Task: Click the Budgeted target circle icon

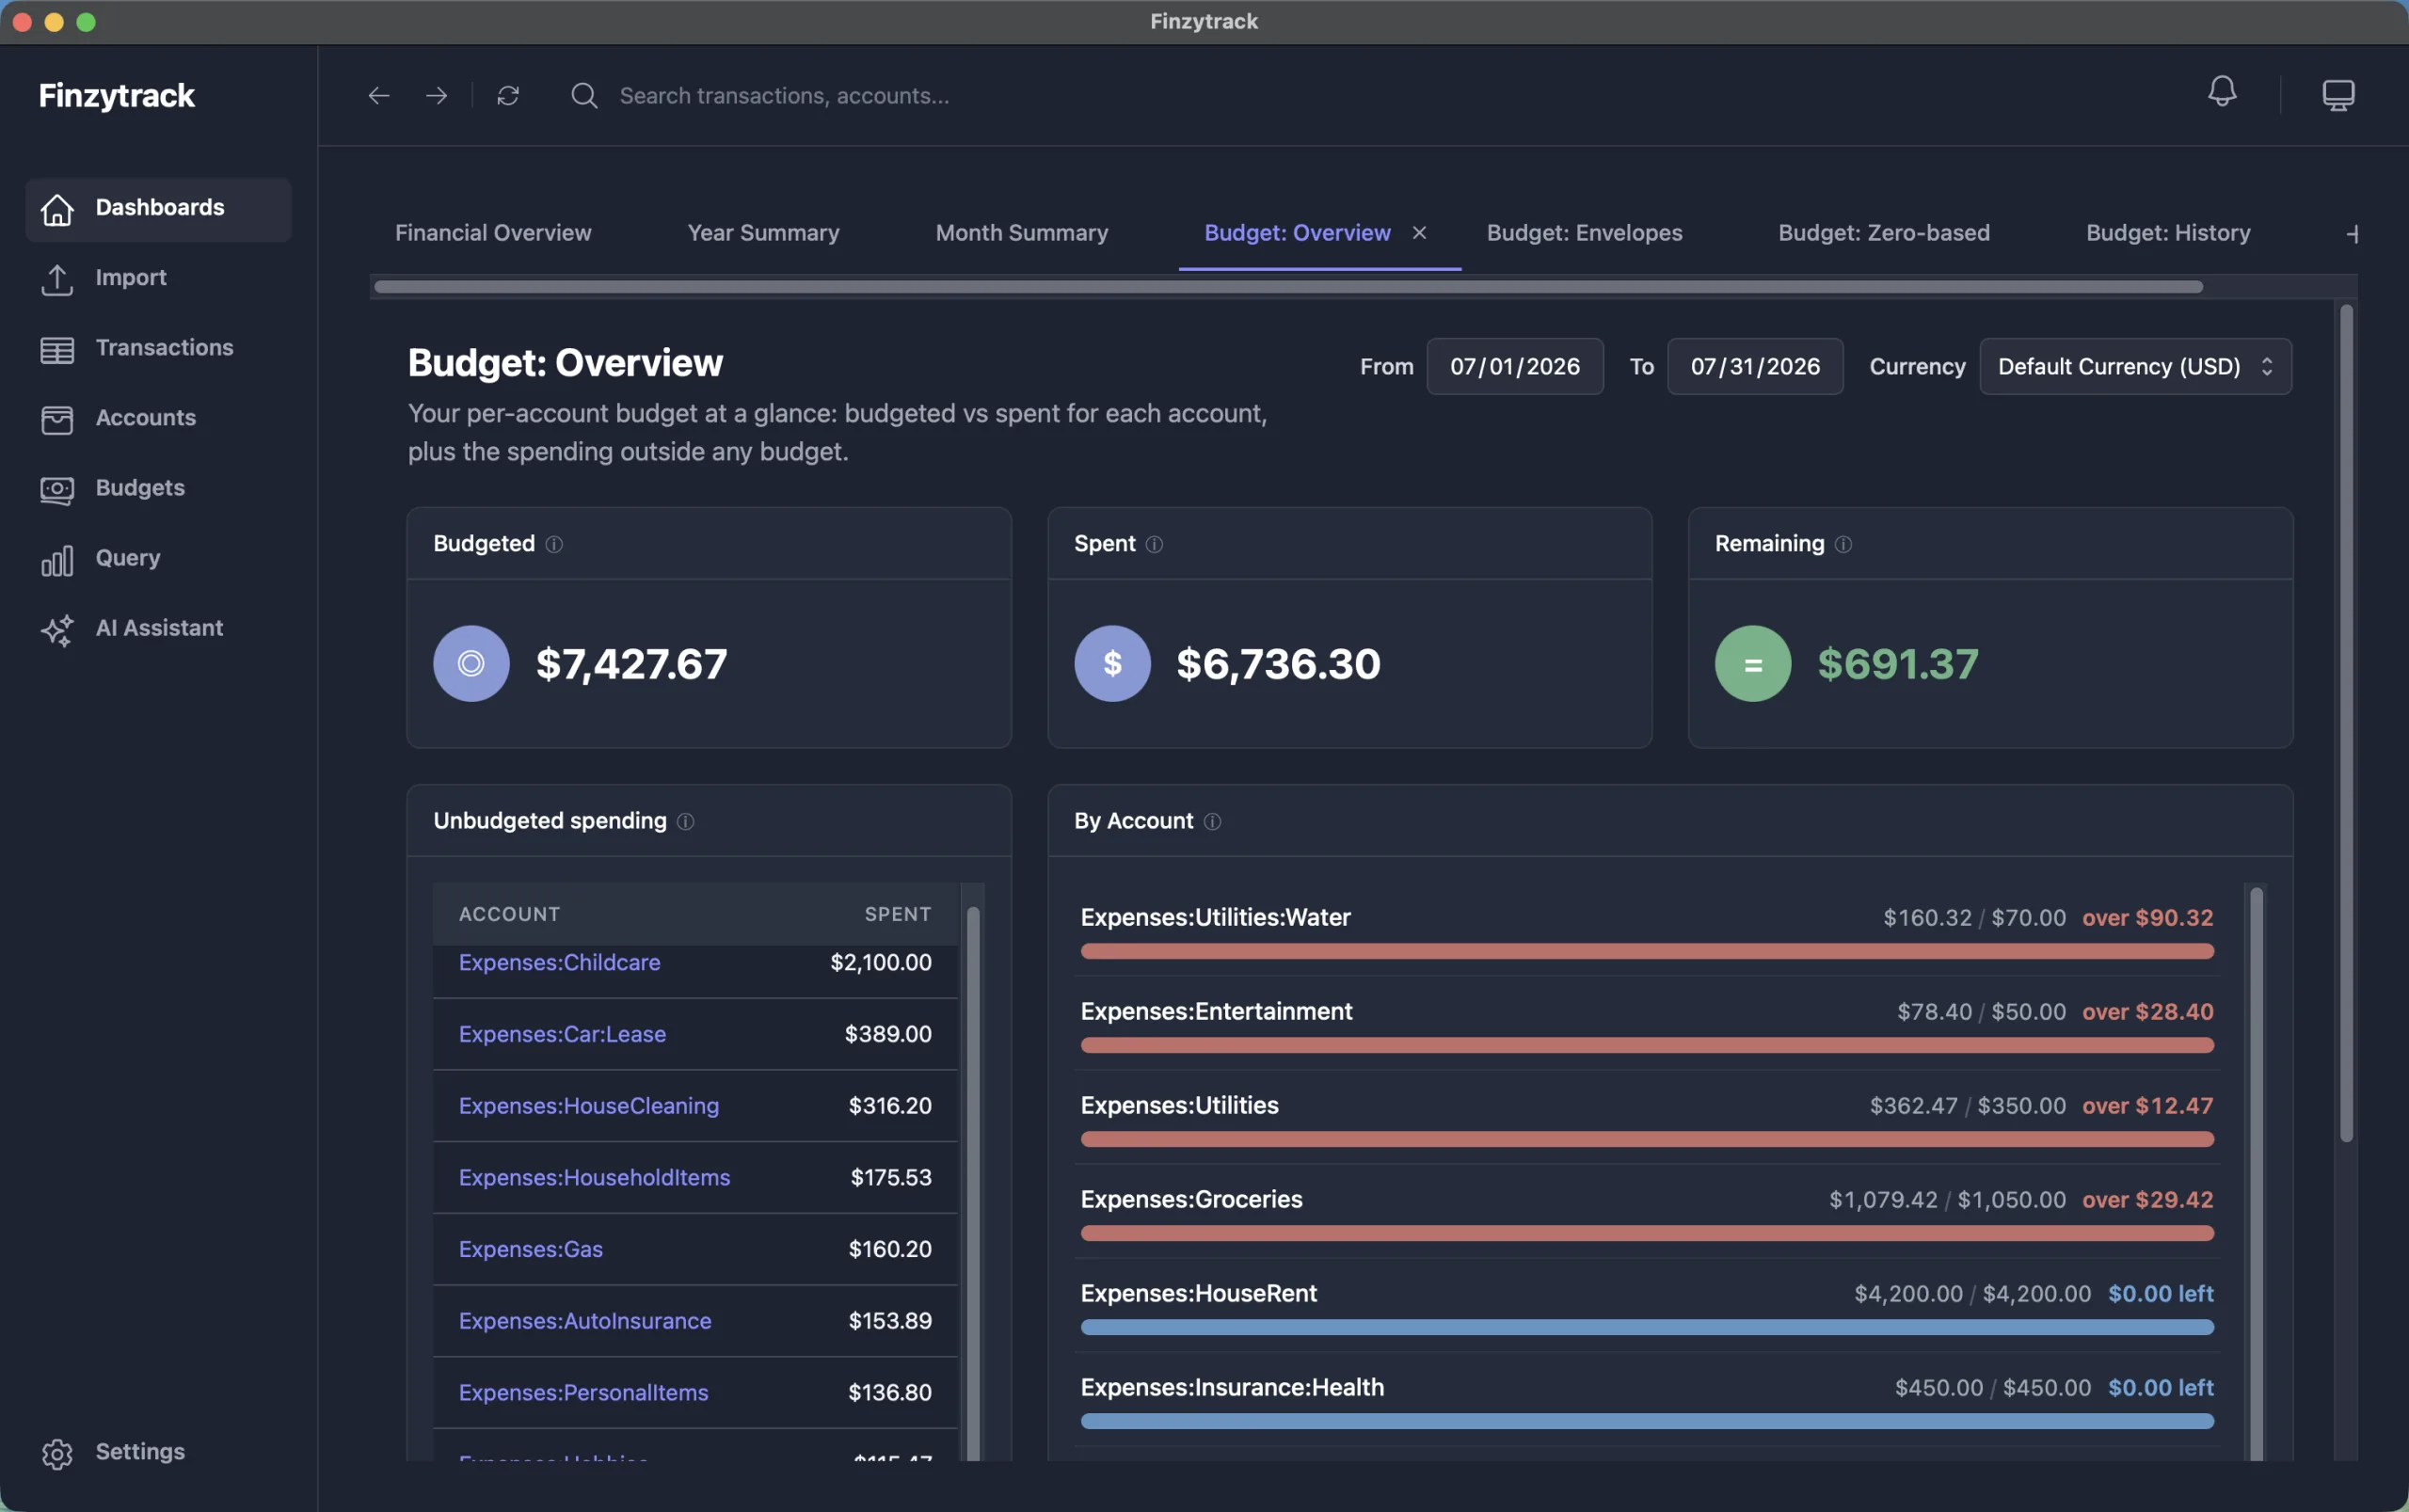Action: tap(471, 663)
